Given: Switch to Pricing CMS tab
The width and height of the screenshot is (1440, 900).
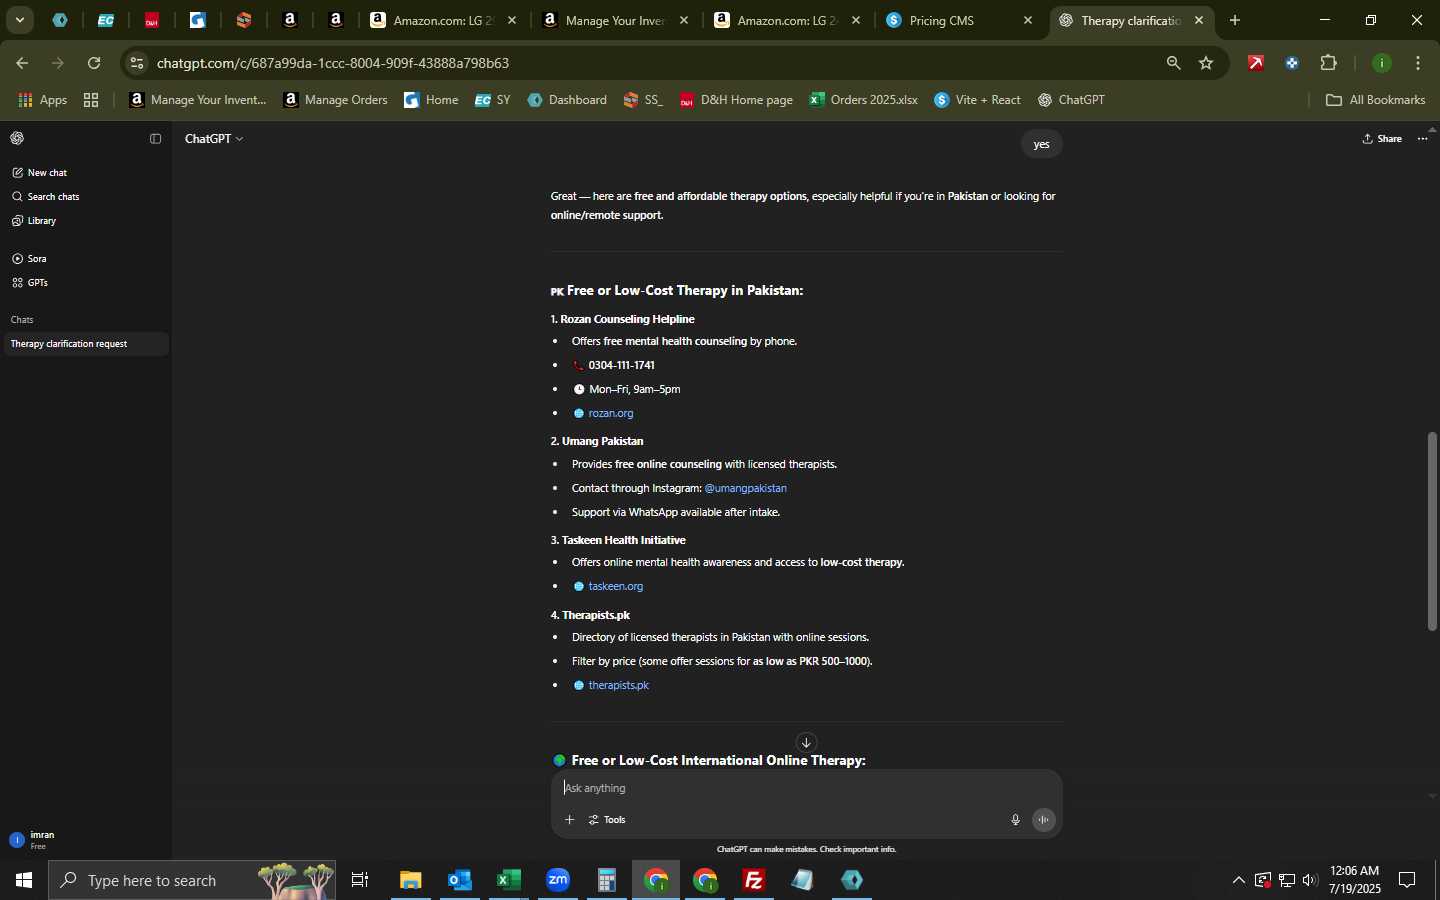Looking at the screenshot, I should [960, 20].
